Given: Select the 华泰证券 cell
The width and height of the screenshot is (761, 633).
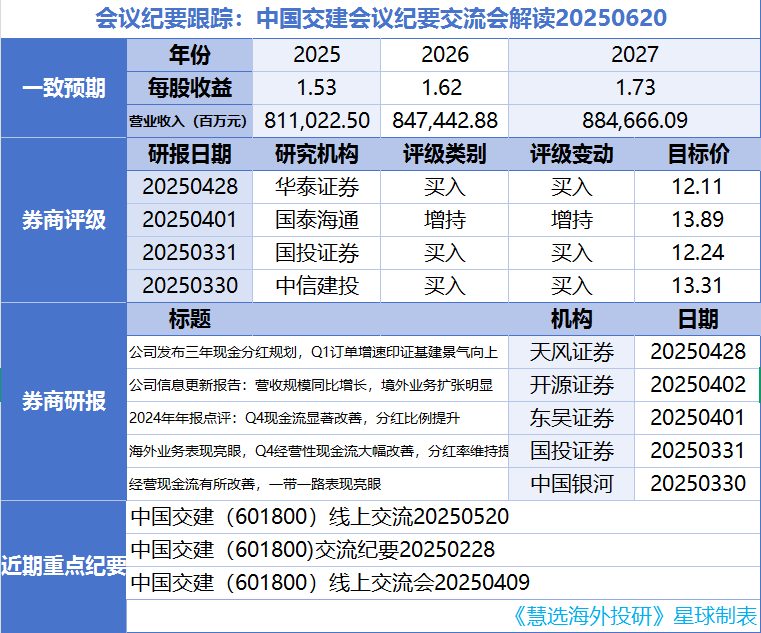Looking at the screenshot, I should (x=316, y=187).
